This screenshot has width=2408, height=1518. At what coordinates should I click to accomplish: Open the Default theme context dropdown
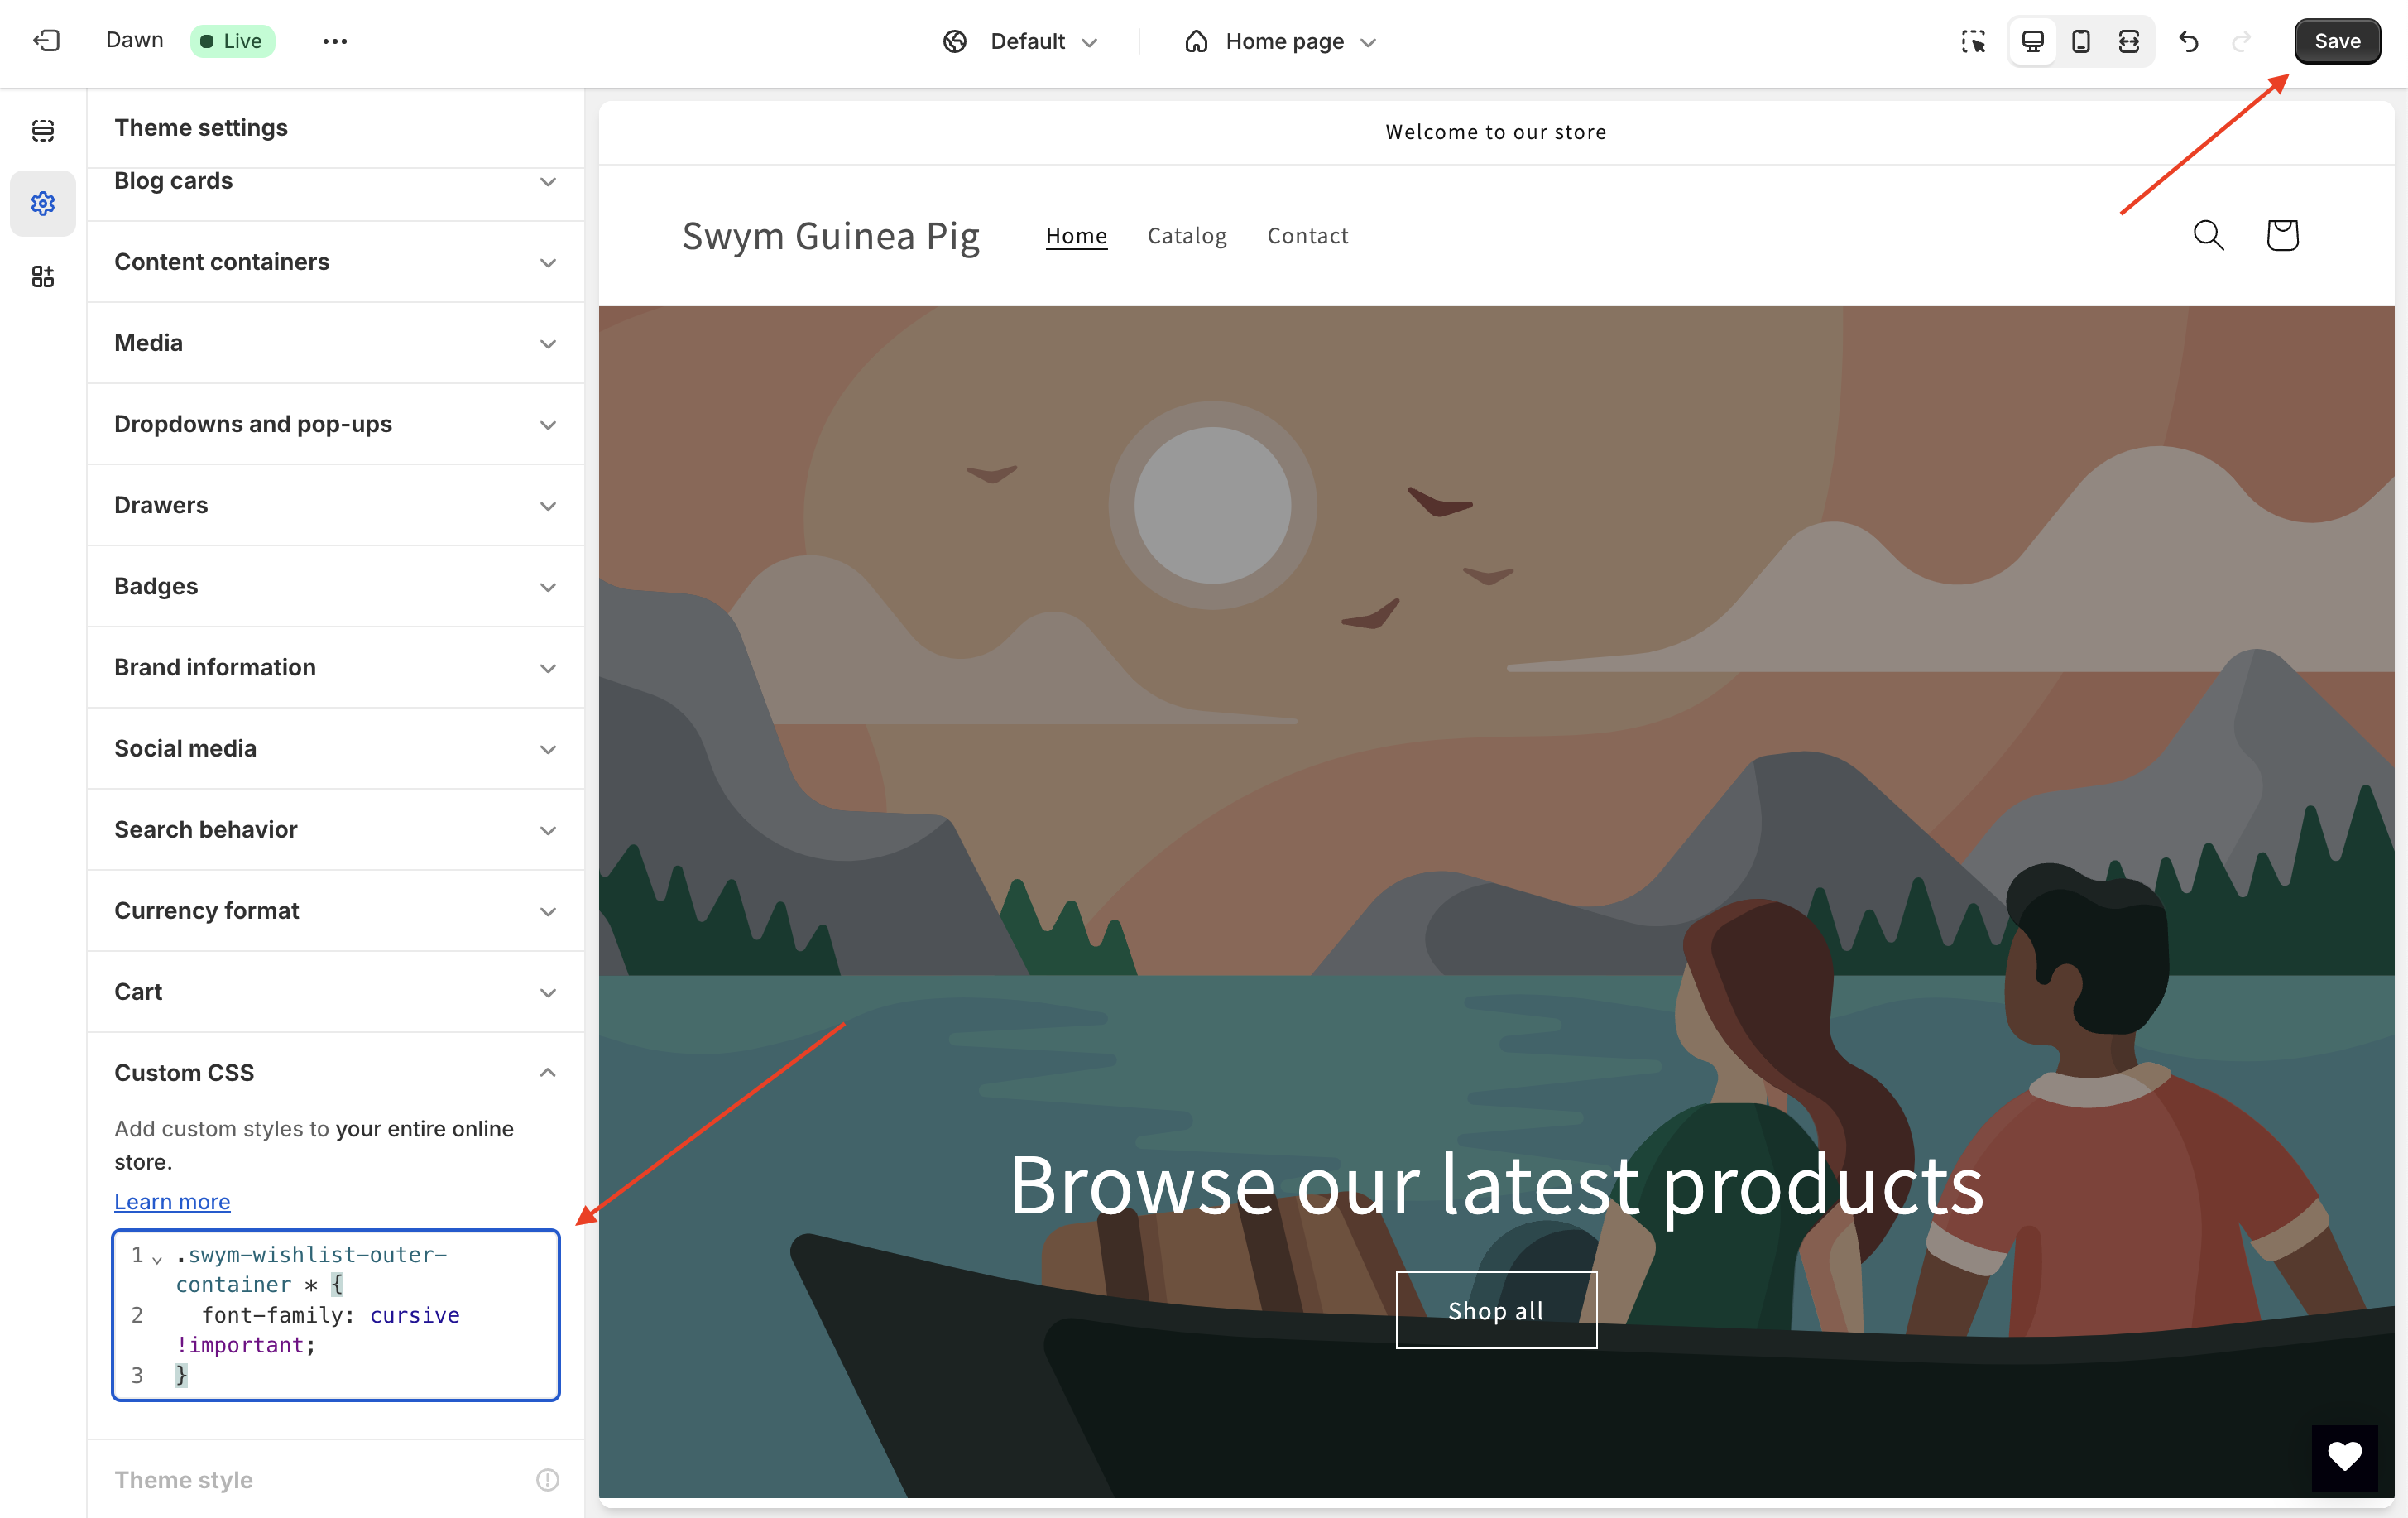(x=1021, y=41)
